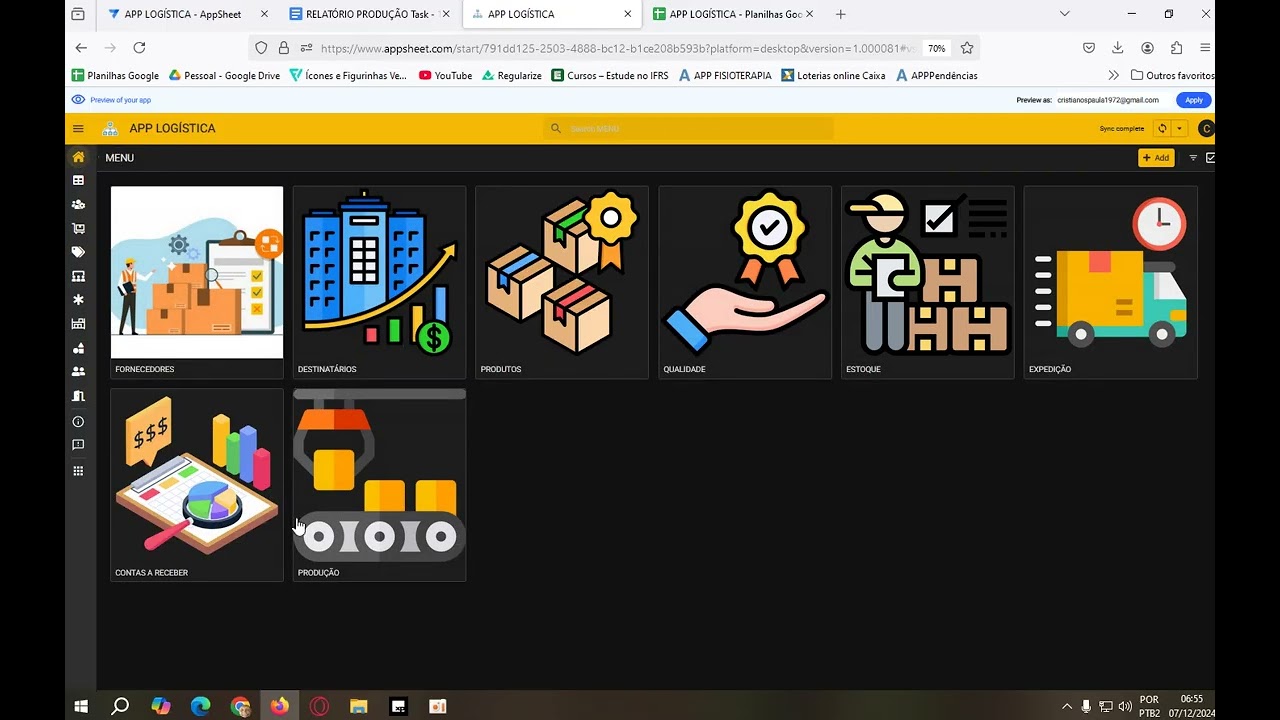Open the table-grid view icon in the sidebar
Image resolution: width=1280 pixels, height=720 pixels.
coord(78,181)
